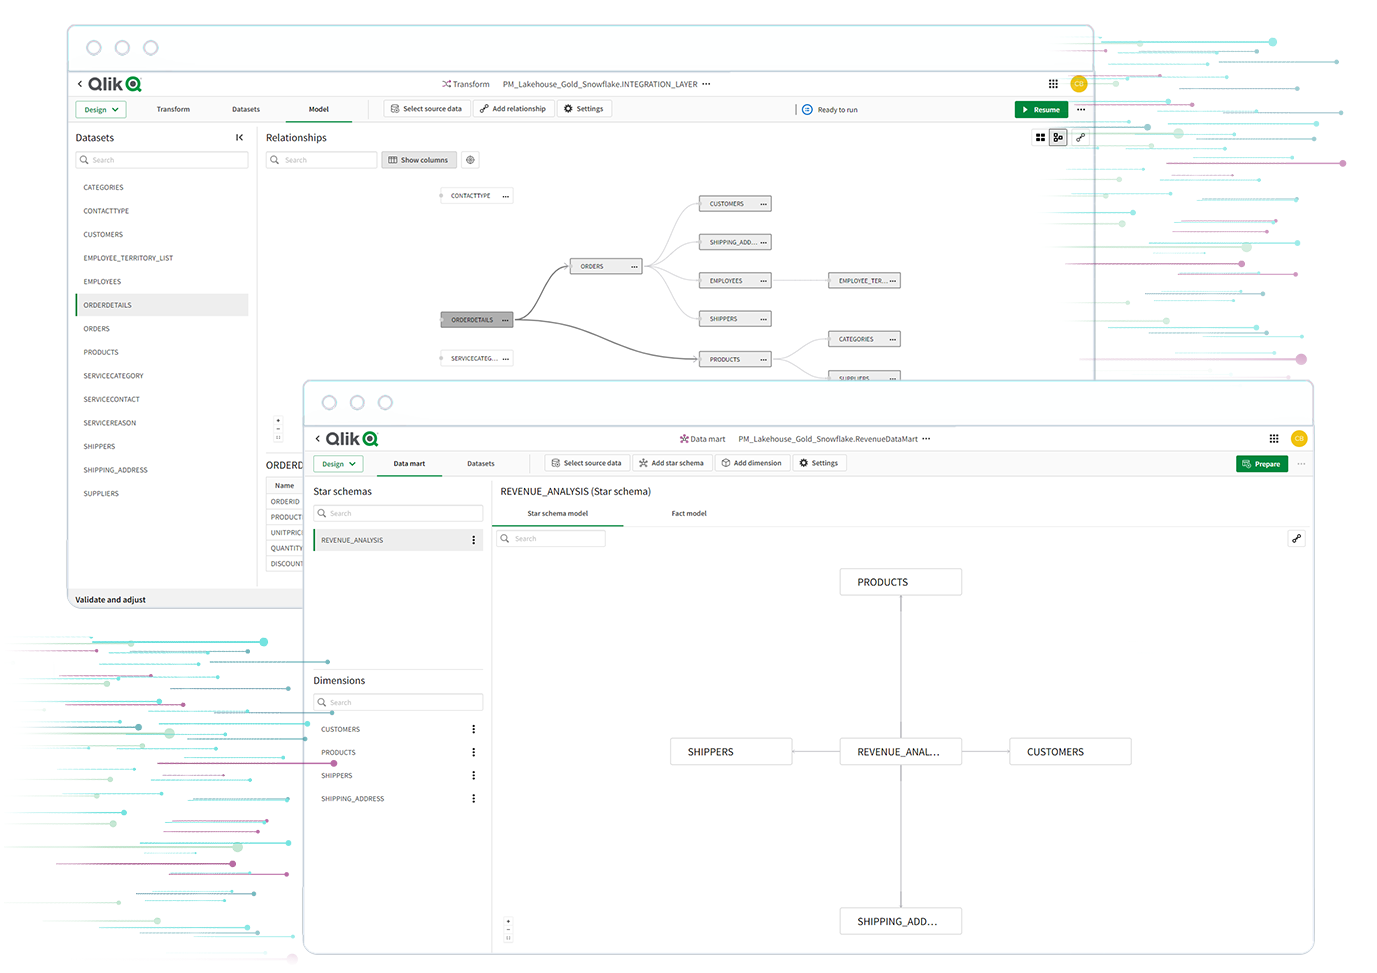Screen dimensions: 1377x973
Task: Open Design dropdown in Transform window
Action: (101, 110)
